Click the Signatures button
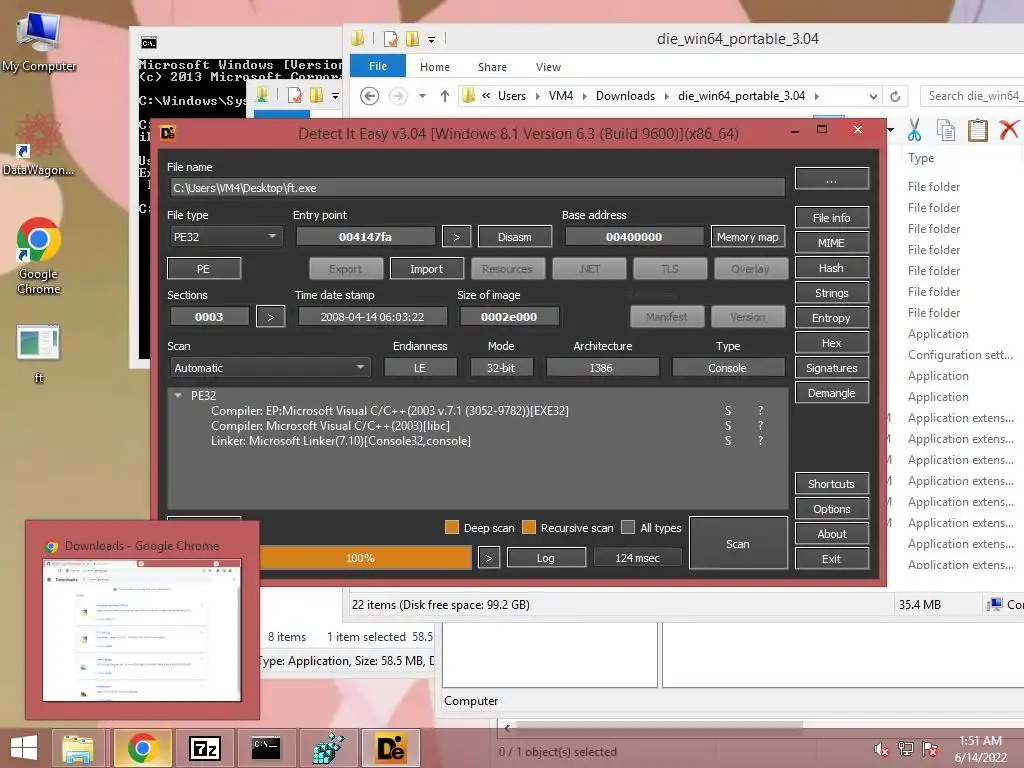This screenshot has height=768, width=1024. 831,368
